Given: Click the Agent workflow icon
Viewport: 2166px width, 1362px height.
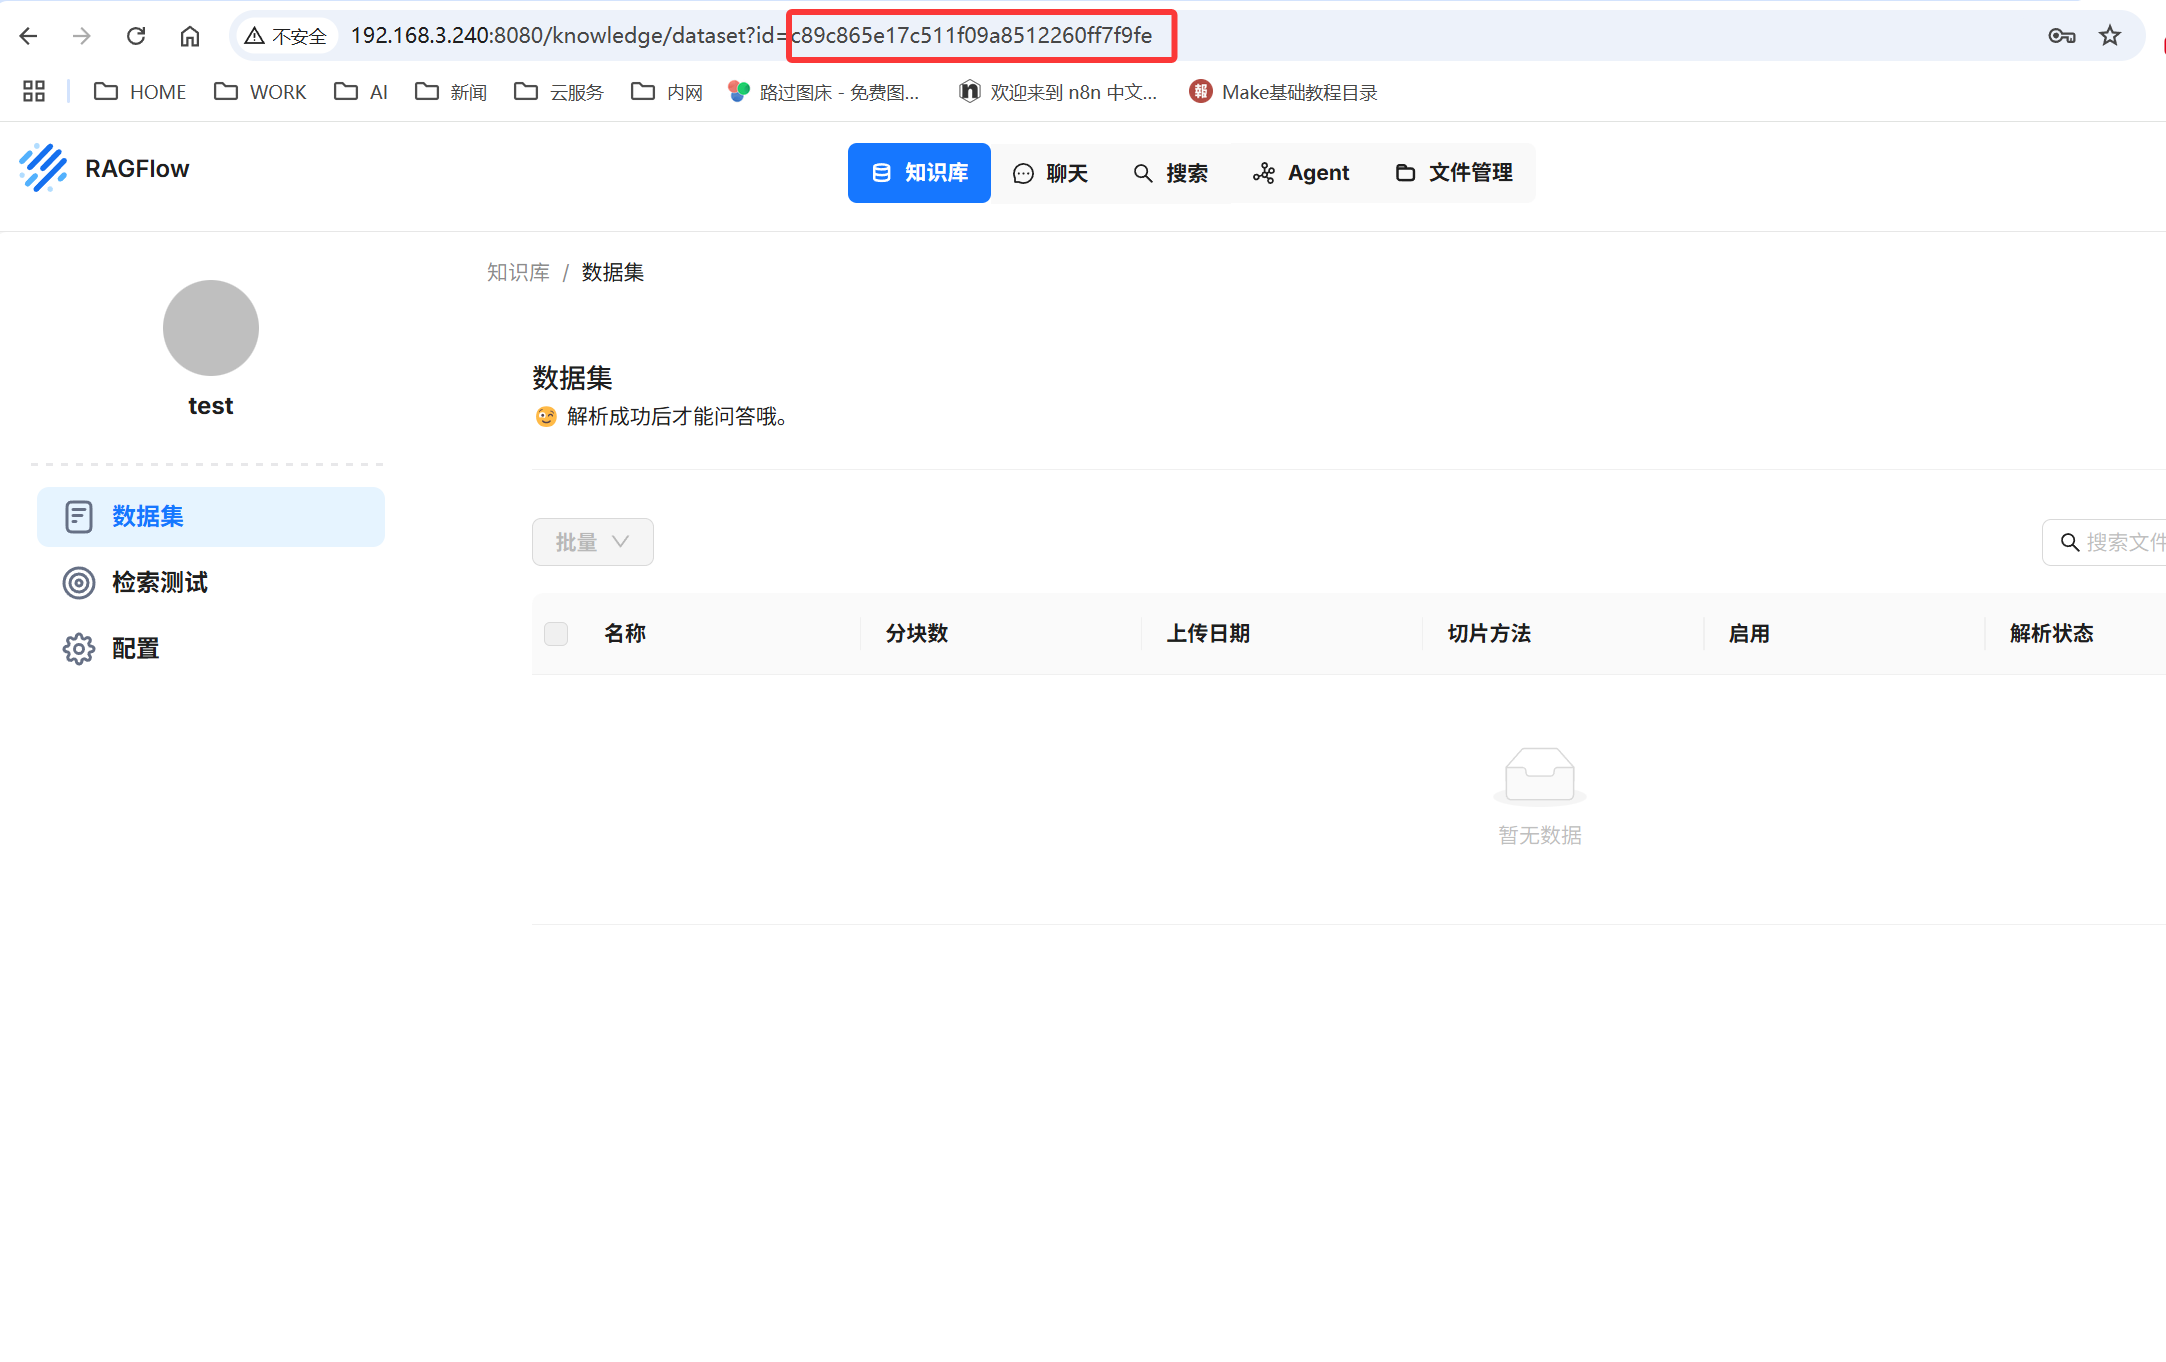Looking at the screenshot, I should tap(1263, 172).
